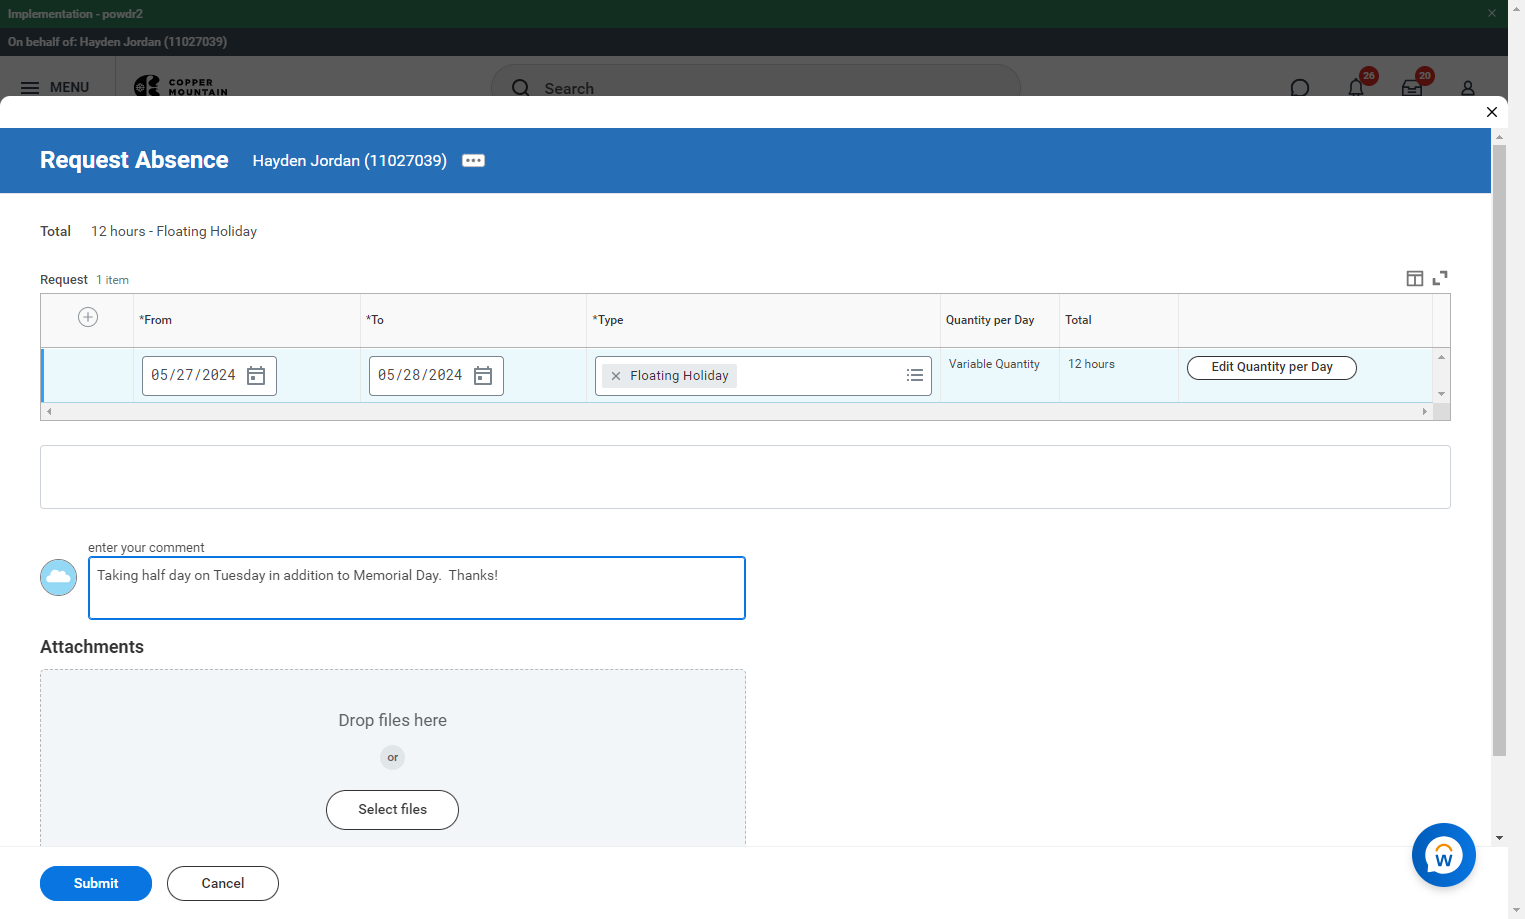Click the Hayden Jordan (11027039) name in header
This screenshot has width=1525, height=919.
[350, 161]
